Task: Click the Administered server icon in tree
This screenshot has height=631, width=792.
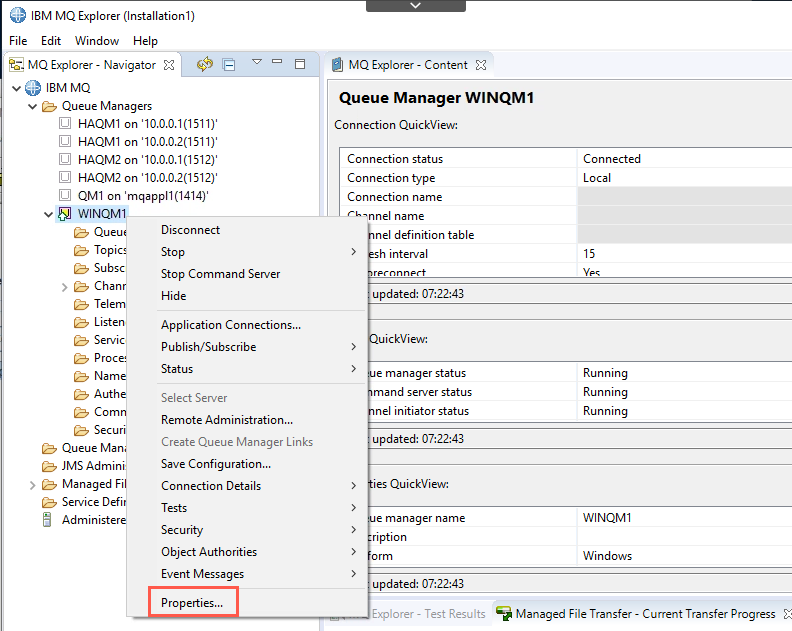Action: coord(47,519)
